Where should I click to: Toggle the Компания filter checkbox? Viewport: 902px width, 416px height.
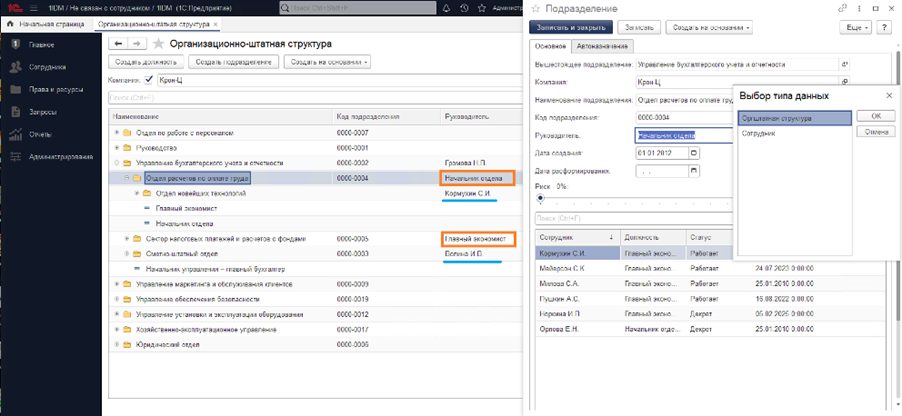(149, 80)
